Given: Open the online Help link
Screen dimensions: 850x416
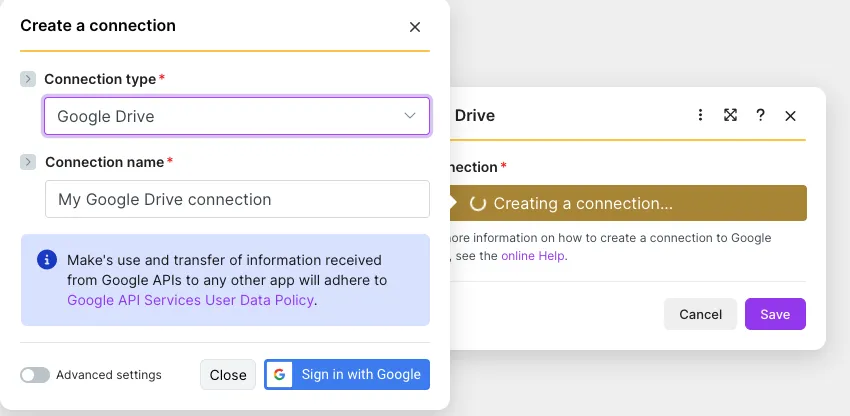Looking at the screenshot, I should 533,256.
